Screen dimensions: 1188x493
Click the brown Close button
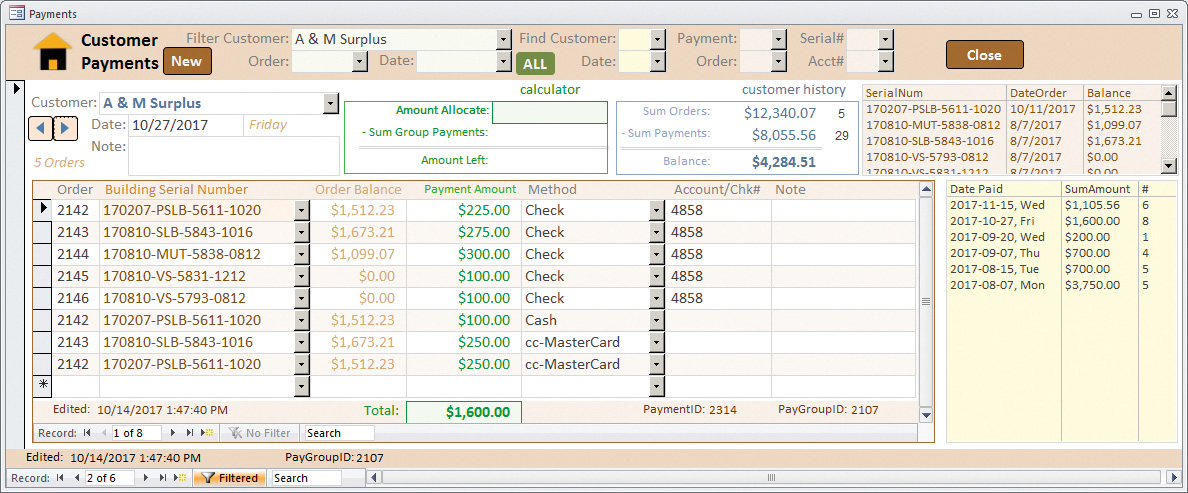coord(984,55)
